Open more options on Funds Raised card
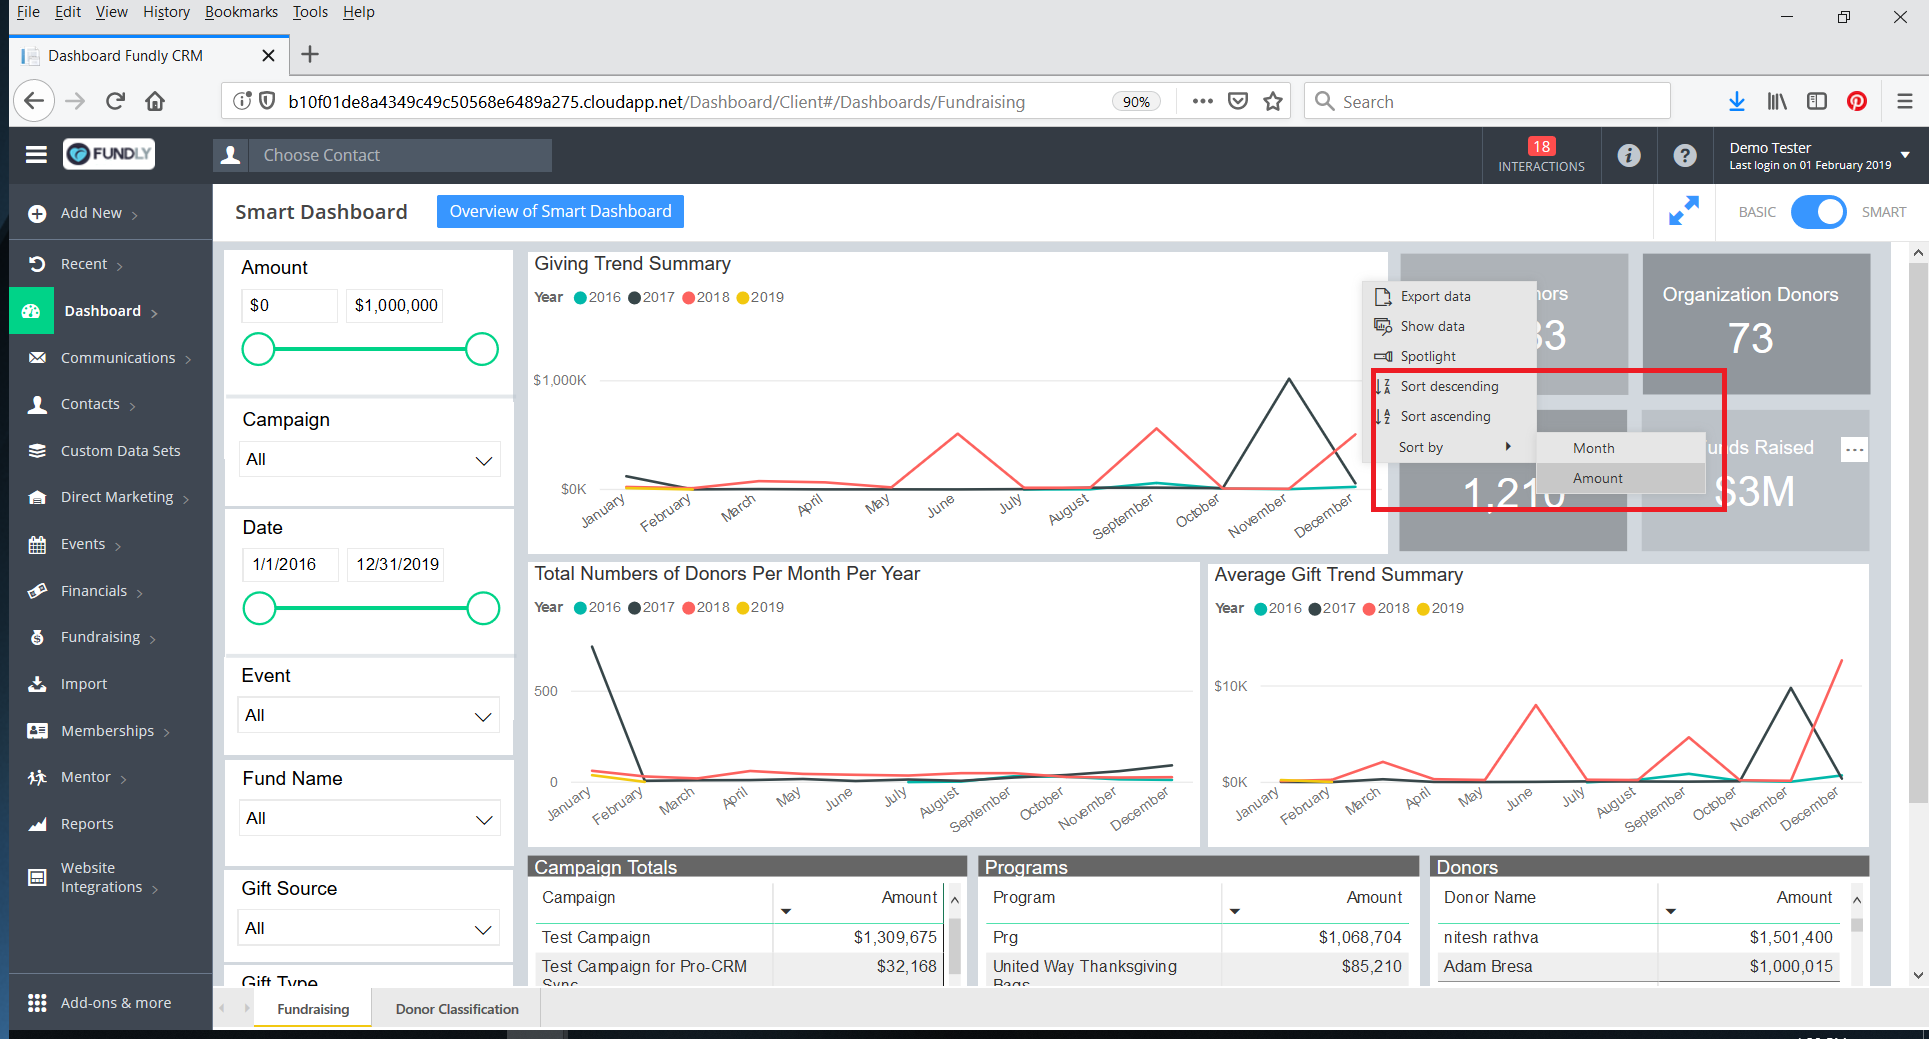This screenshot has width=1929, height=1039. click(1853, 449)
